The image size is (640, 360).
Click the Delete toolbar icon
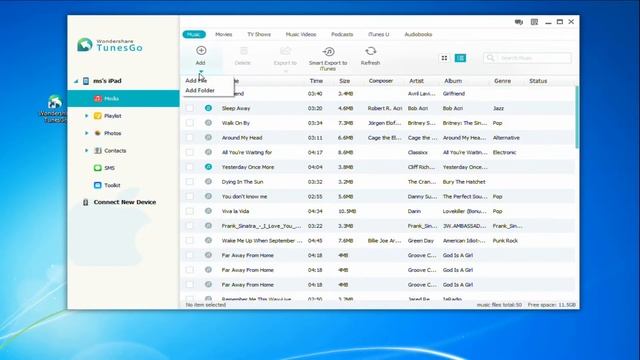pos(244,51)
